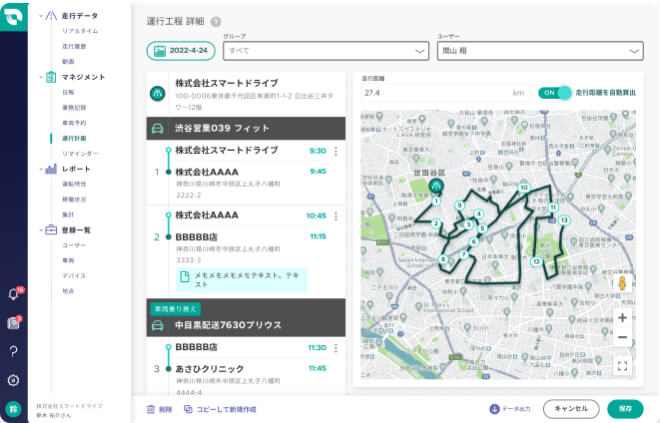Open リアルタイム in the sidebar
660x423 pixels.
click(80, 31)
